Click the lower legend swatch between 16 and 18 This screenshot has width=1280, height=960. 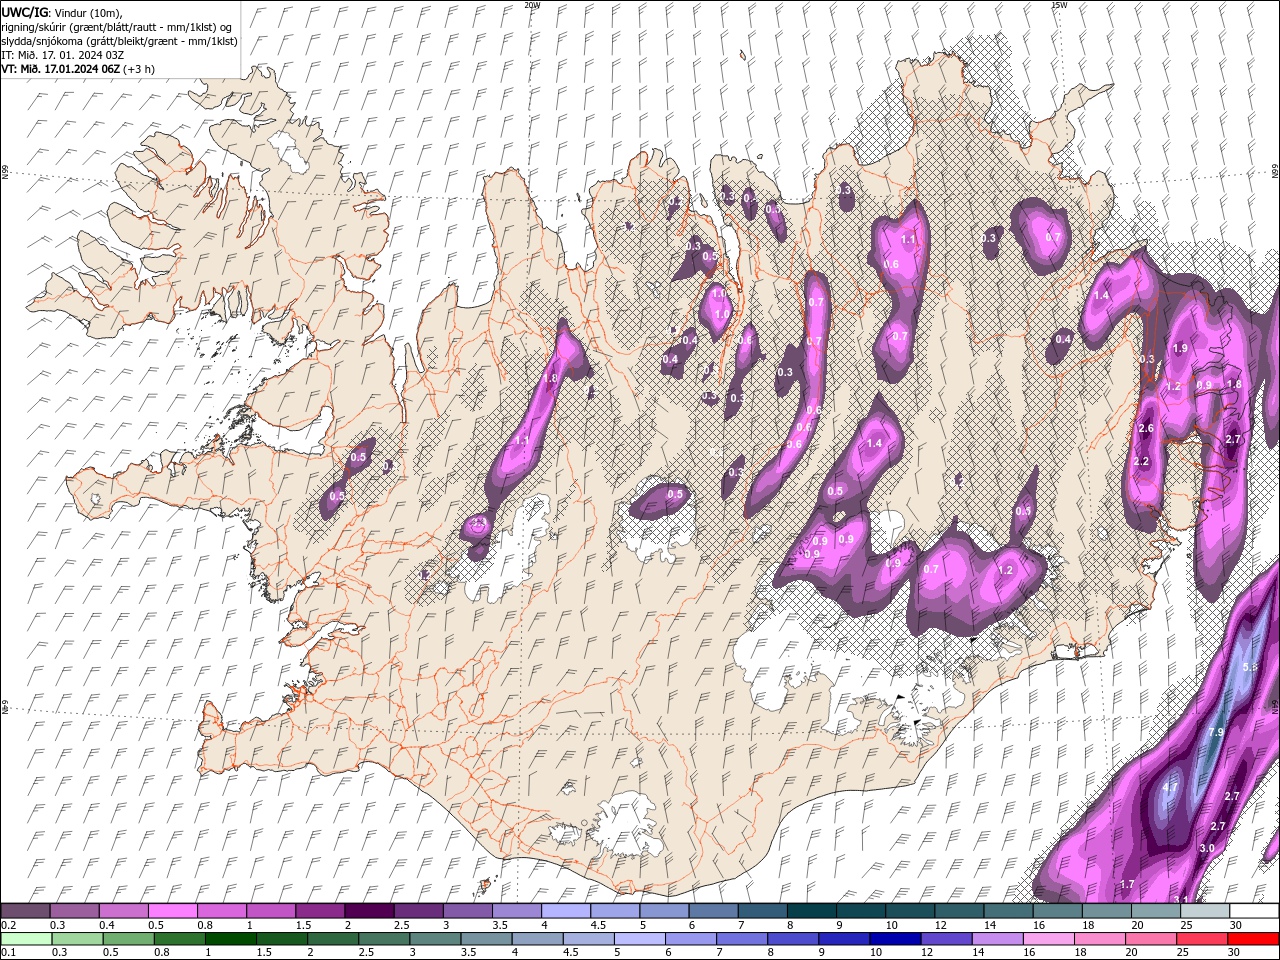click(1047, 939)
